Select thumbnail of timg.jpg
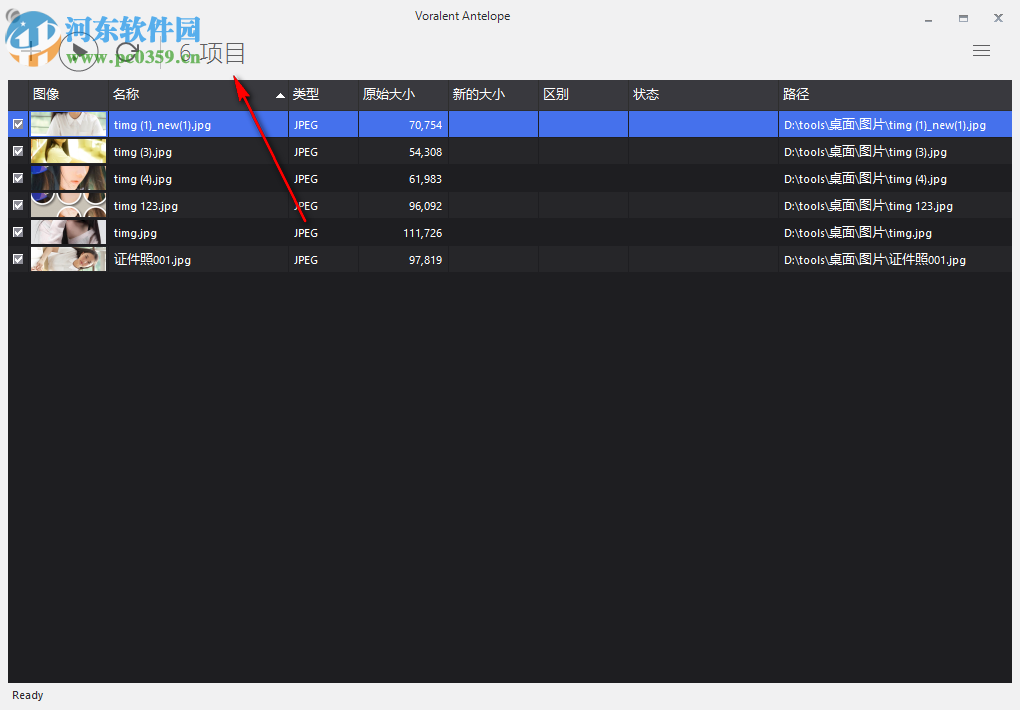Image resolution: width=1020 pixels, height=710 pixels. click(x=68, y=232)
